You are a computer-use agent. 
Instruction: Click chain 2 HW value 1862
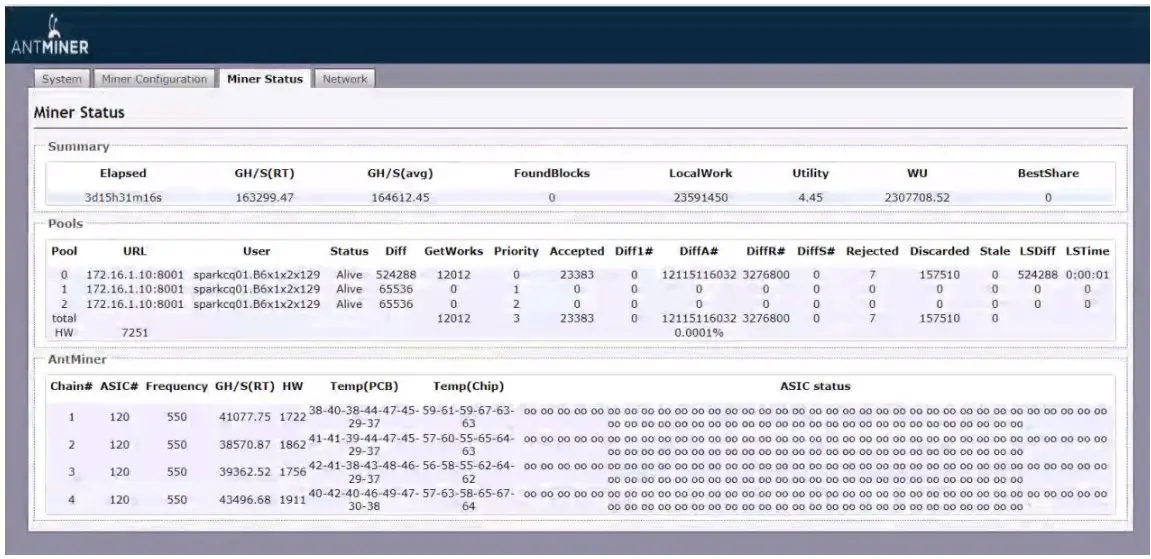click(292, 445)
